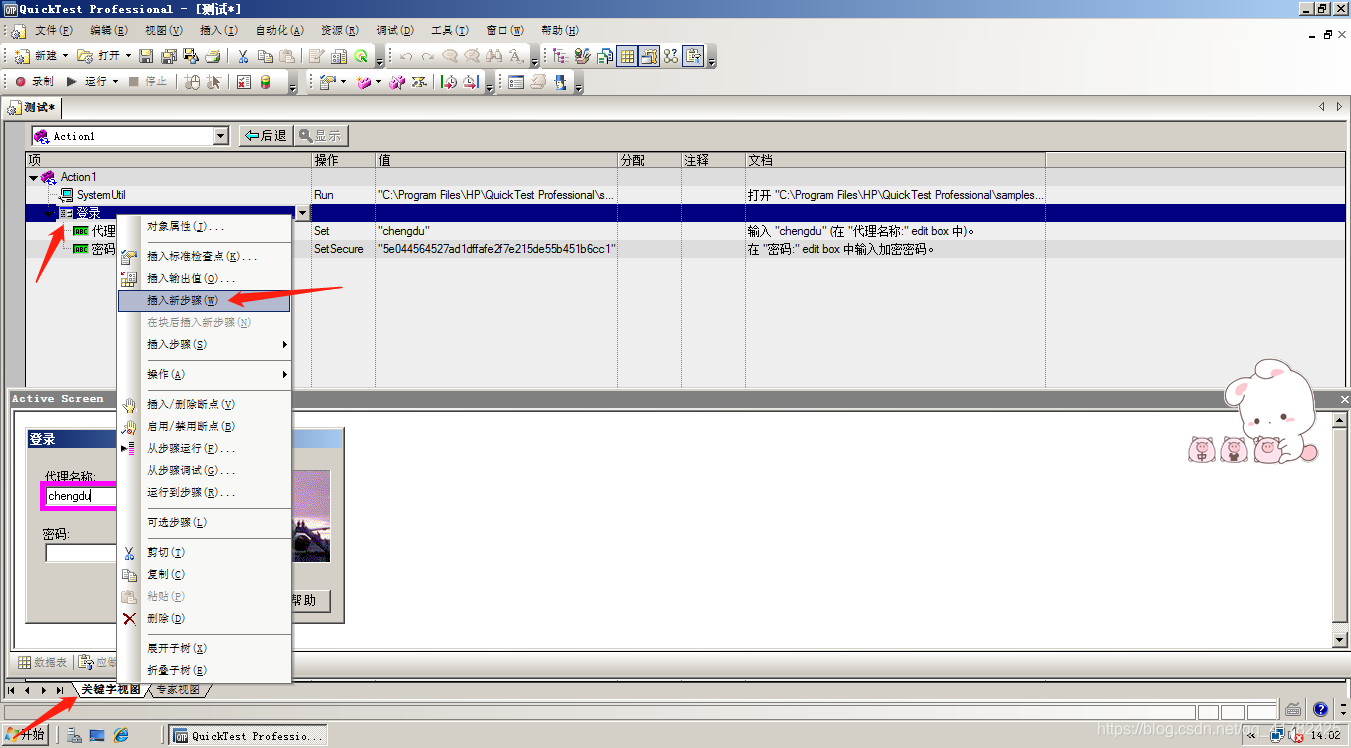Choose 插入/删除断点(V) context entry
Viewport: 1351px width, 748px height.
click(204, 404)
